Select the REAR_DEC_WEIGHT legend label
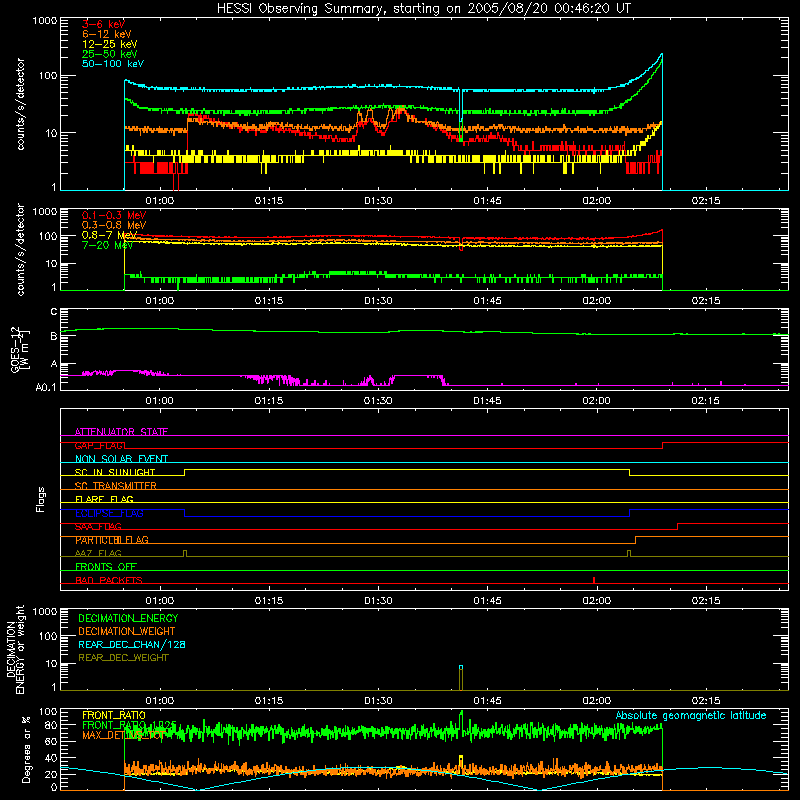 [123, 658]
